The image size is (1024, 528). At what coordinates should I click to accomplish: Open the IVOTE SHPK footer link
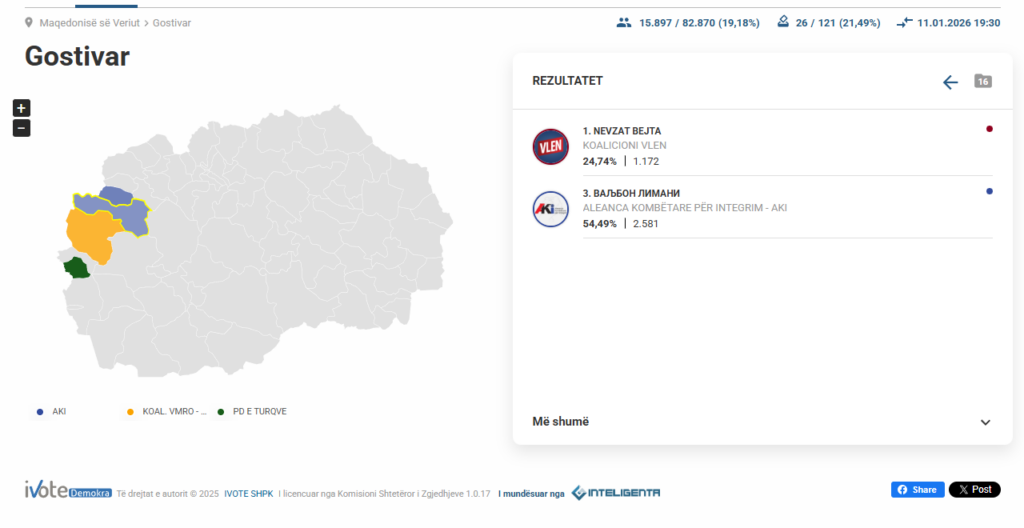248,493
